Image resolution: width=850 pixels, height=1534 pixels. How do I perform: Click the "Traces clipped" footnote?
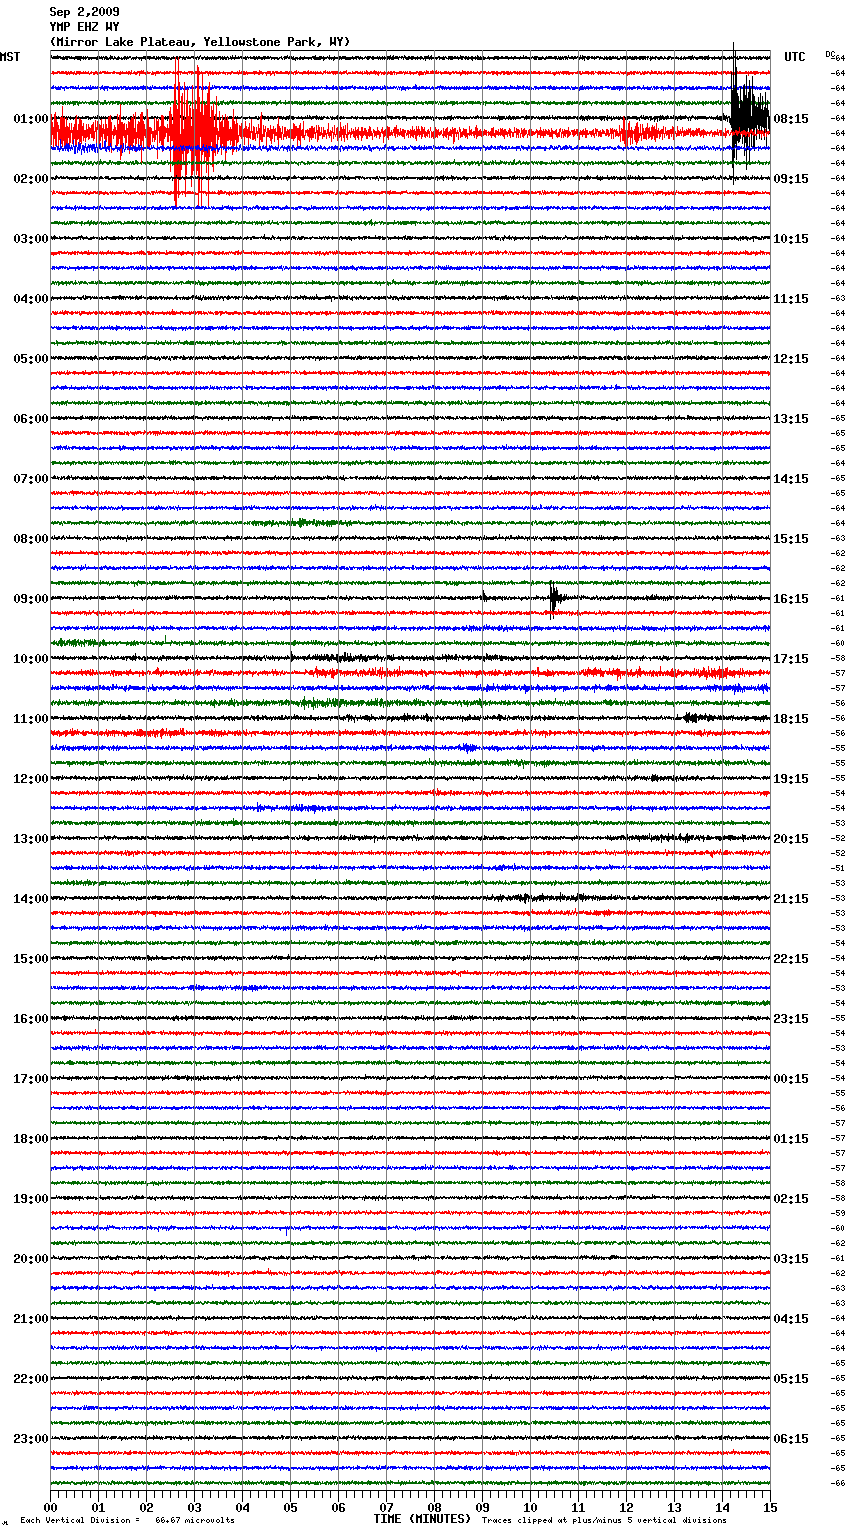[604, 1520]
